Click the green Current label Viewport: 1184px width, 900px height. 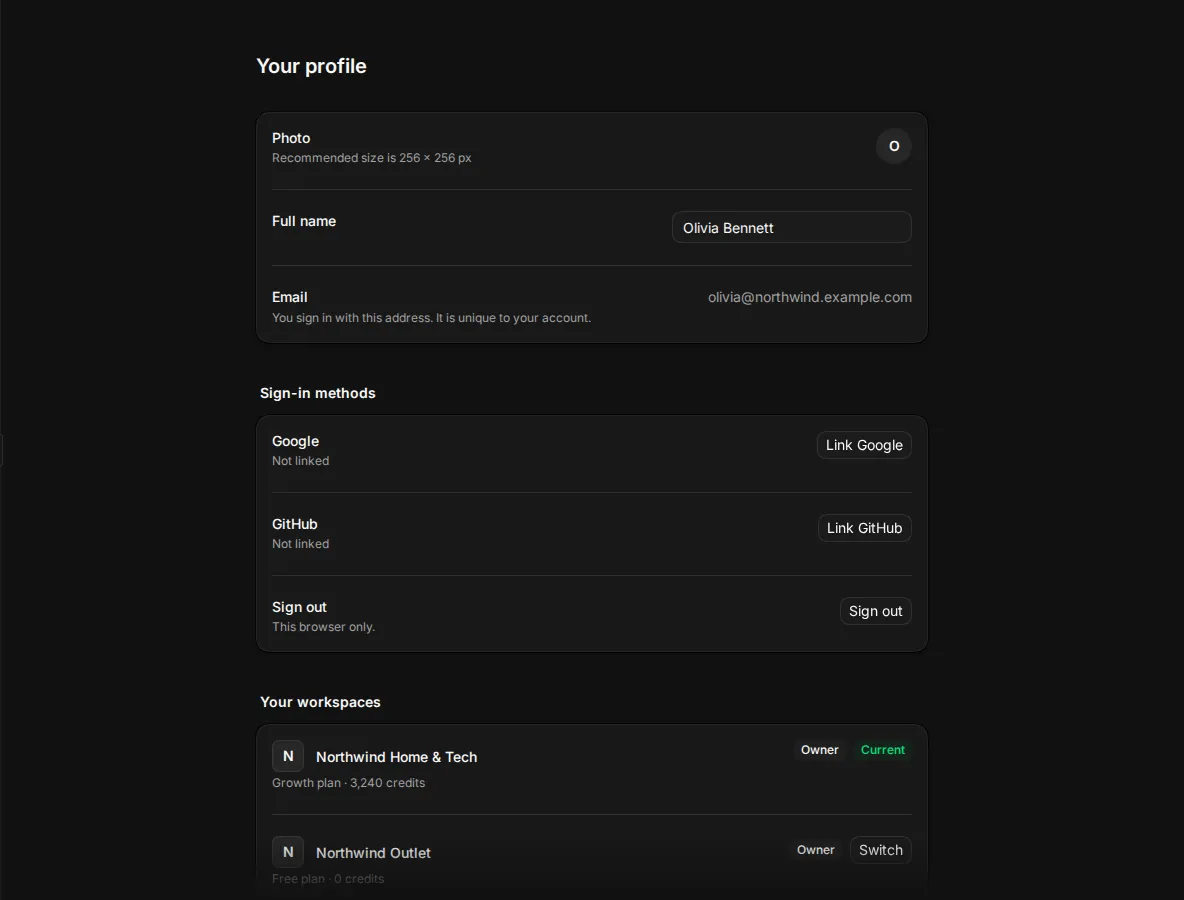point(882,750)
